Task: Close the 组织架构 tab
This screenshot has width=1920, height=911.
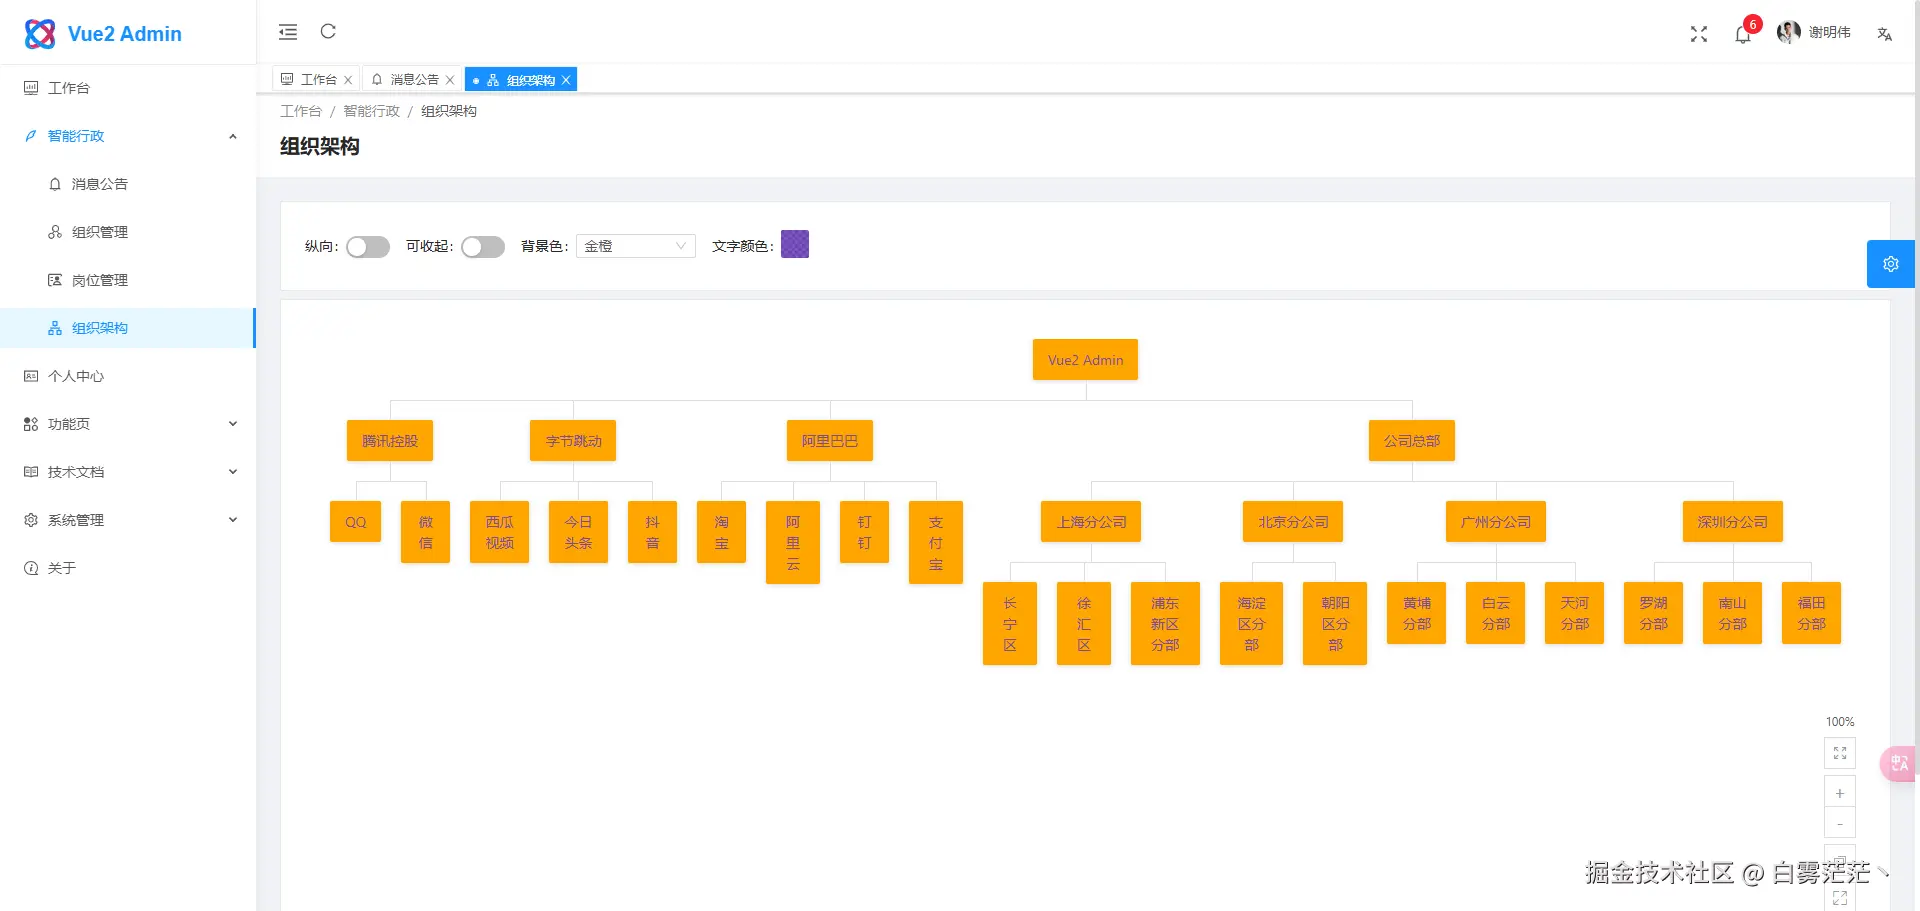Action: pos(566,80)
